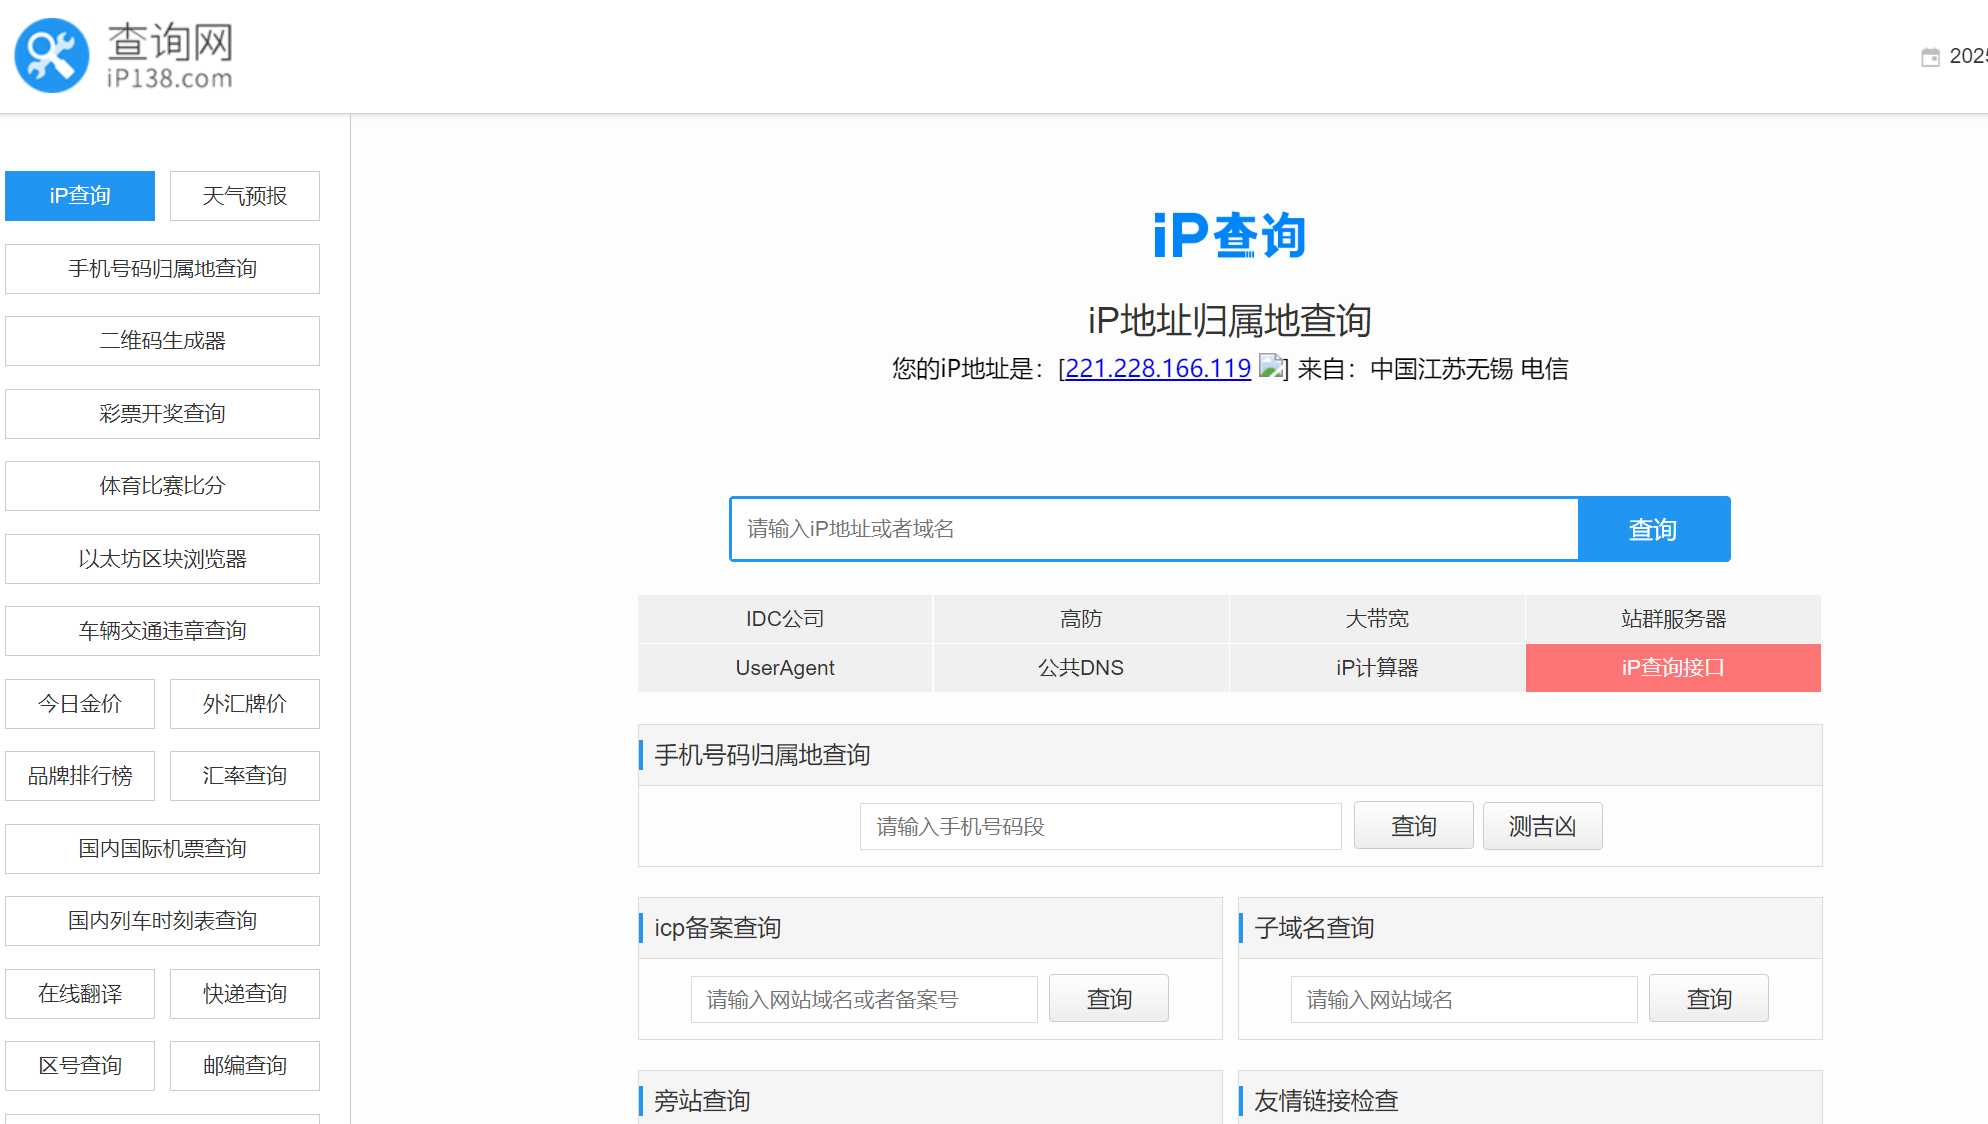This screenshot has width=1988, height=1124.
Task: Open the 天气预报 weather forecast tool
Action: point(244,196)
